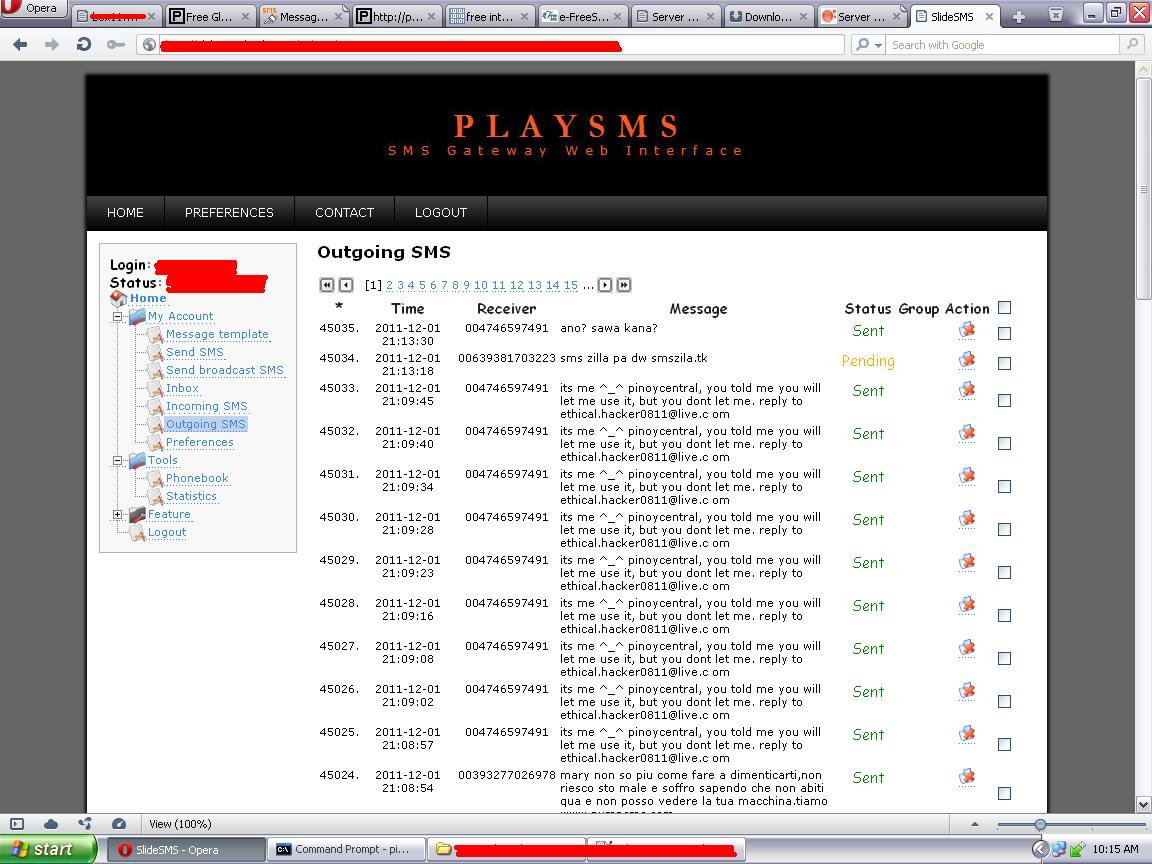Open the Send broadcast SMS link
Image resolution: width=1152 pixels, height=864 pixels.
224,370
